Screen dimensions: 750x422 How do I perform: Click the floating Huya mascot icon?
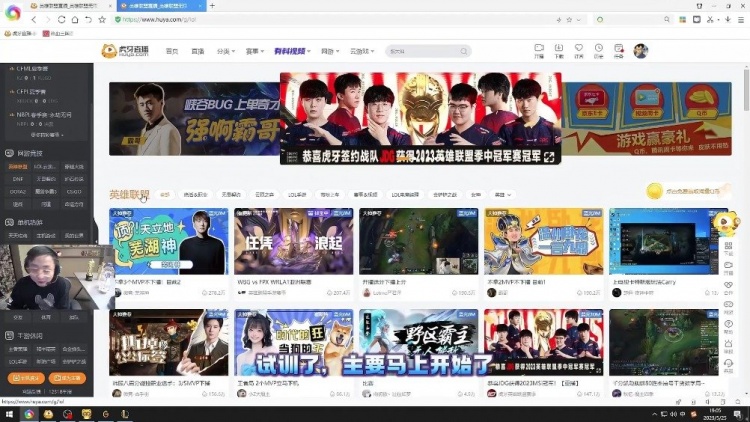tap(725, 223)
